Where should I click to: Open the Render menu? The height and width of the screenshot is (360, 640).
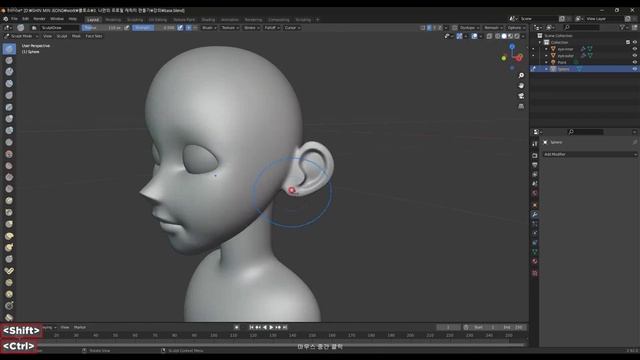[39, 19]
